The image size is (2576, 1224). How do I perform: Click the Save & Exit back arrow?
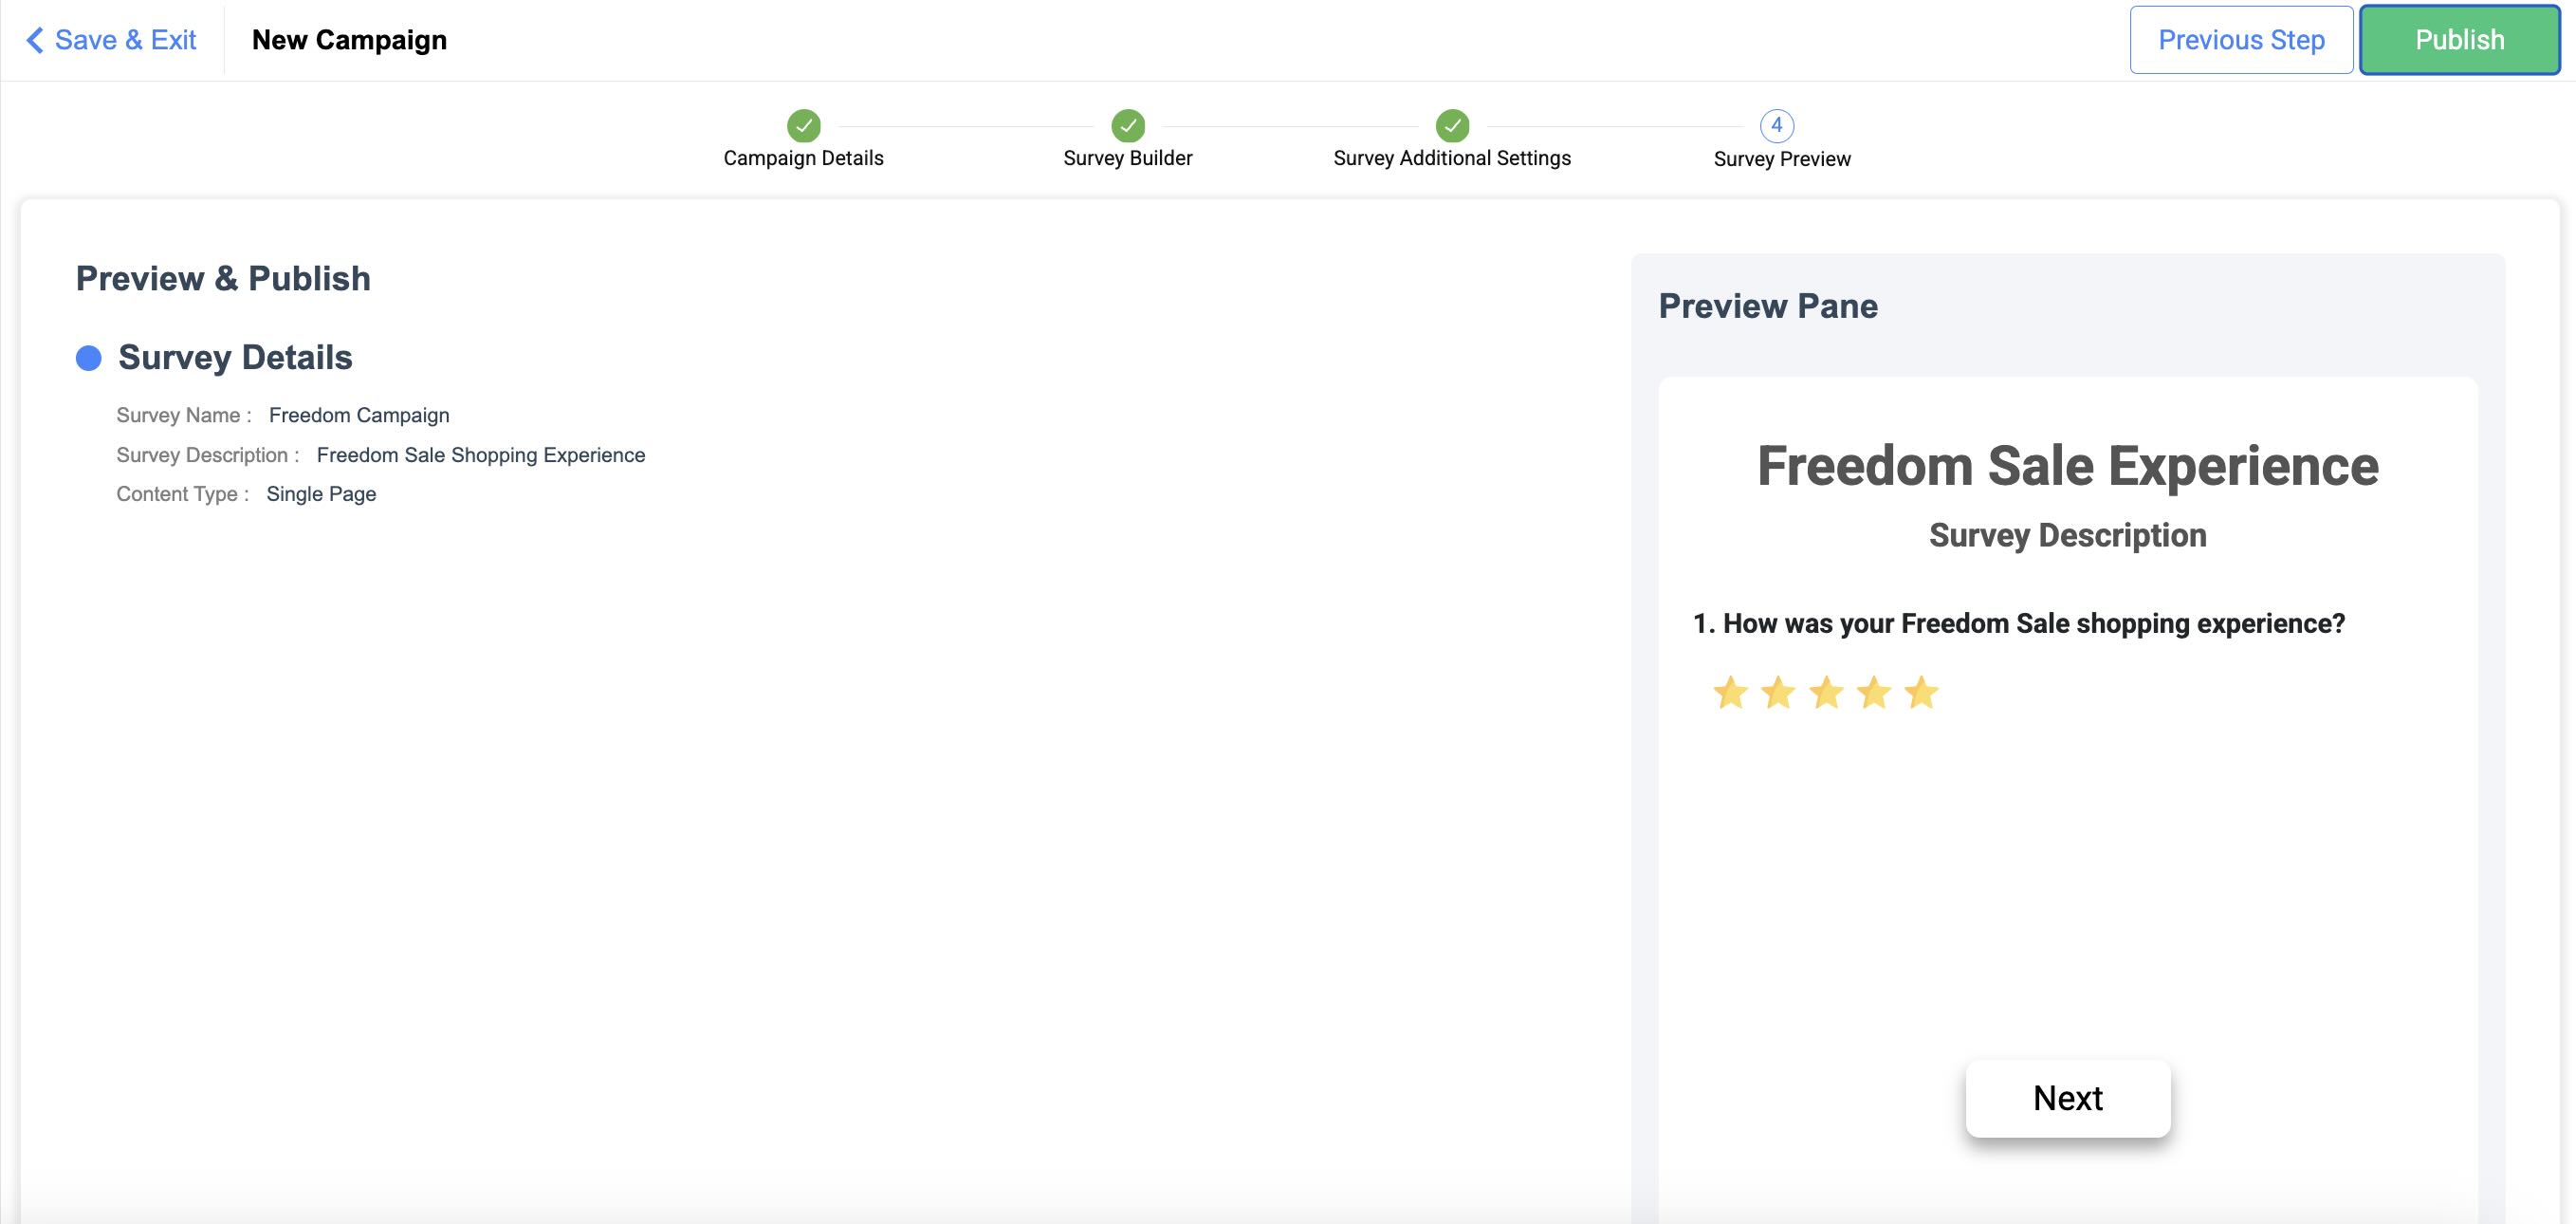click(x=35, y=40)
